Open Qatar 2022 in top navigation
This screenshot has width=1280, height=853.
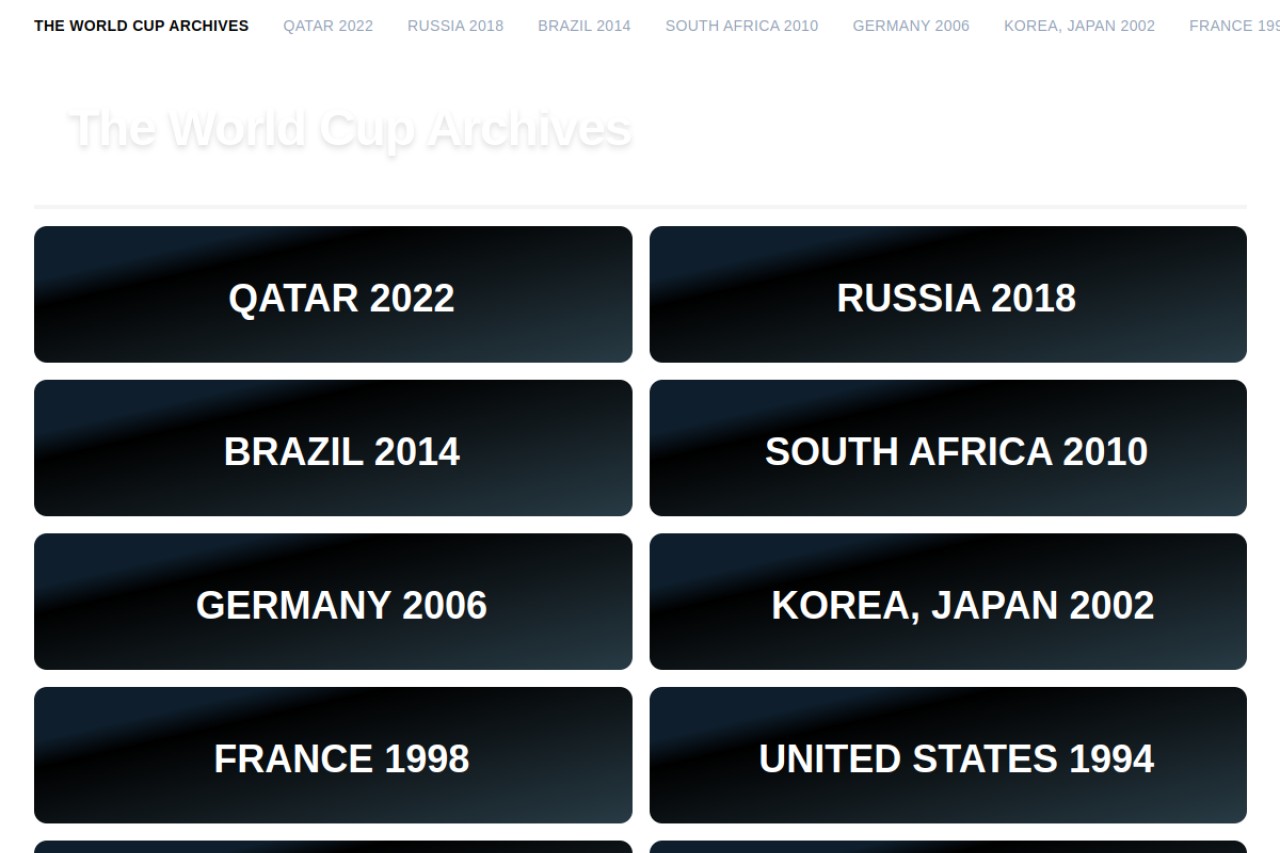click(x=328, y=26)
